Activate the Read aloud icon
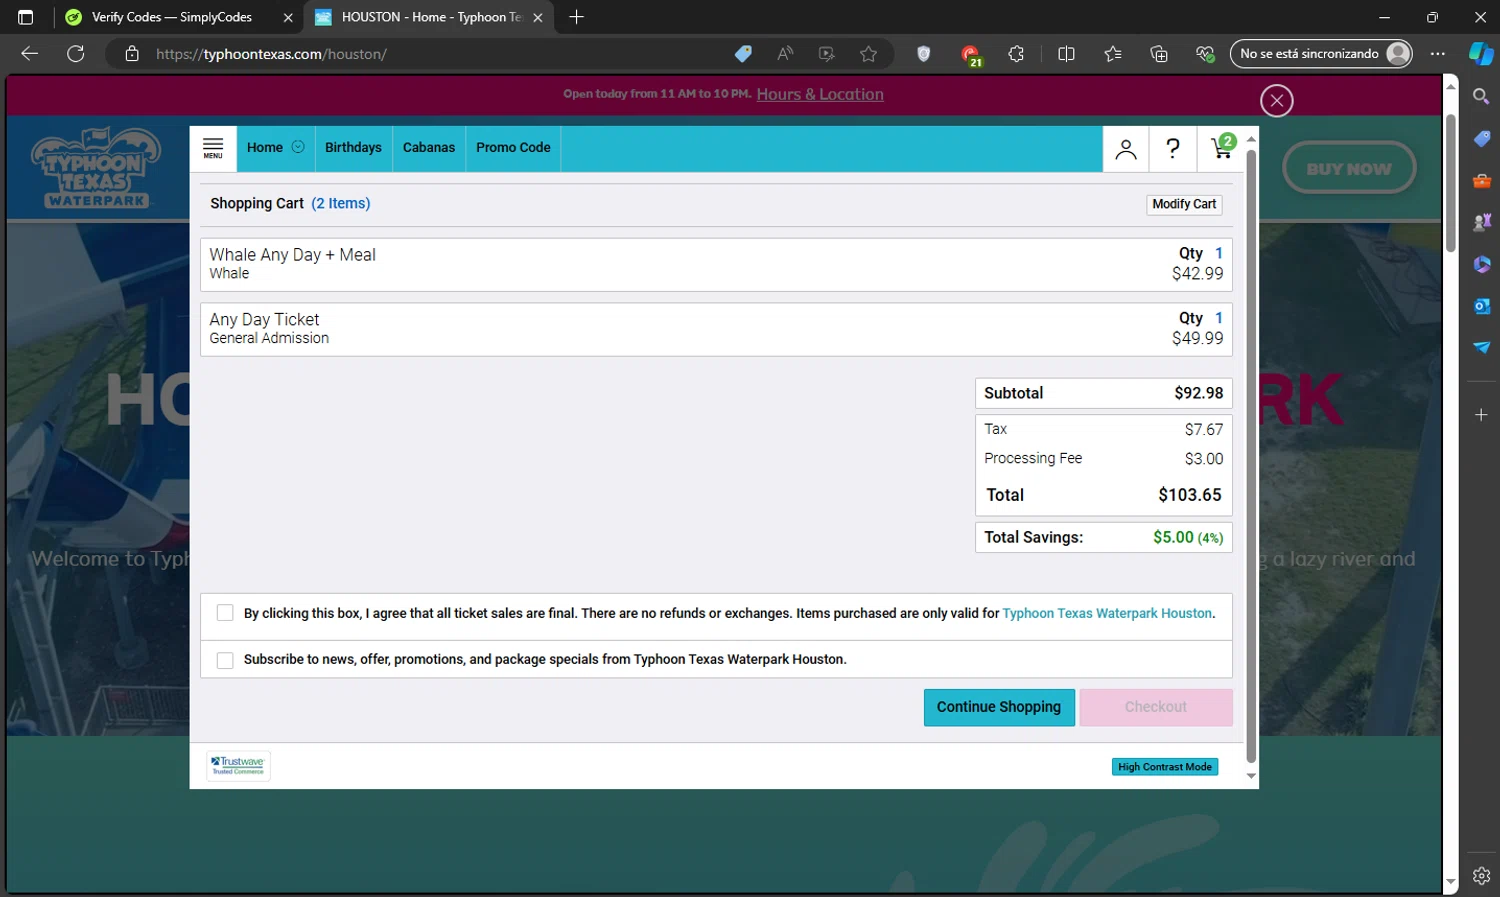 [x=785, y=54]
